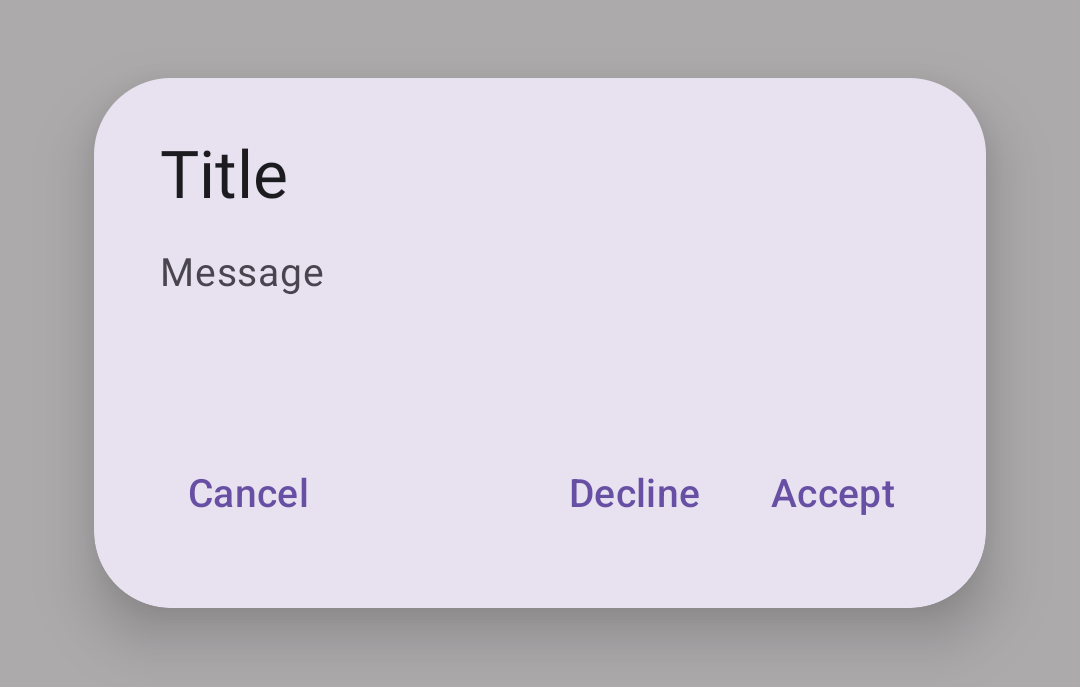
Task: Select the dialog heading labeled Title
Action: 224,173
